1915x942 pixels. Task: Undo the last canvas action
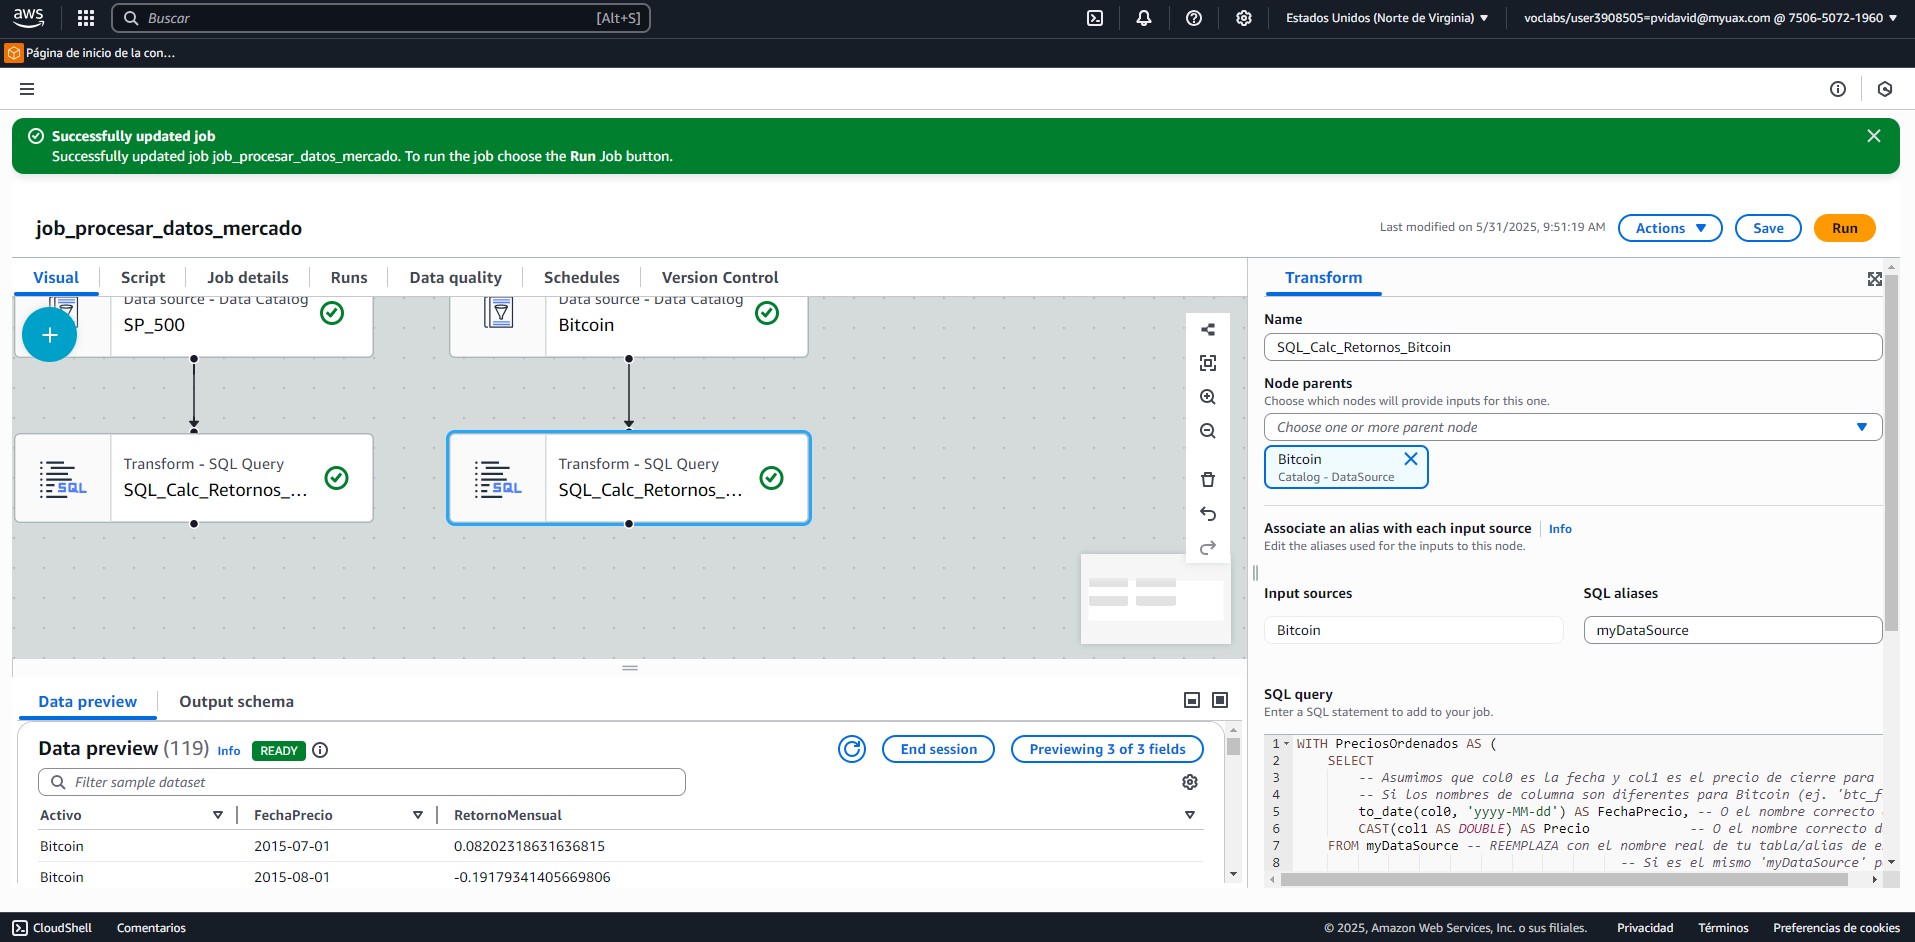(1208, 514)
